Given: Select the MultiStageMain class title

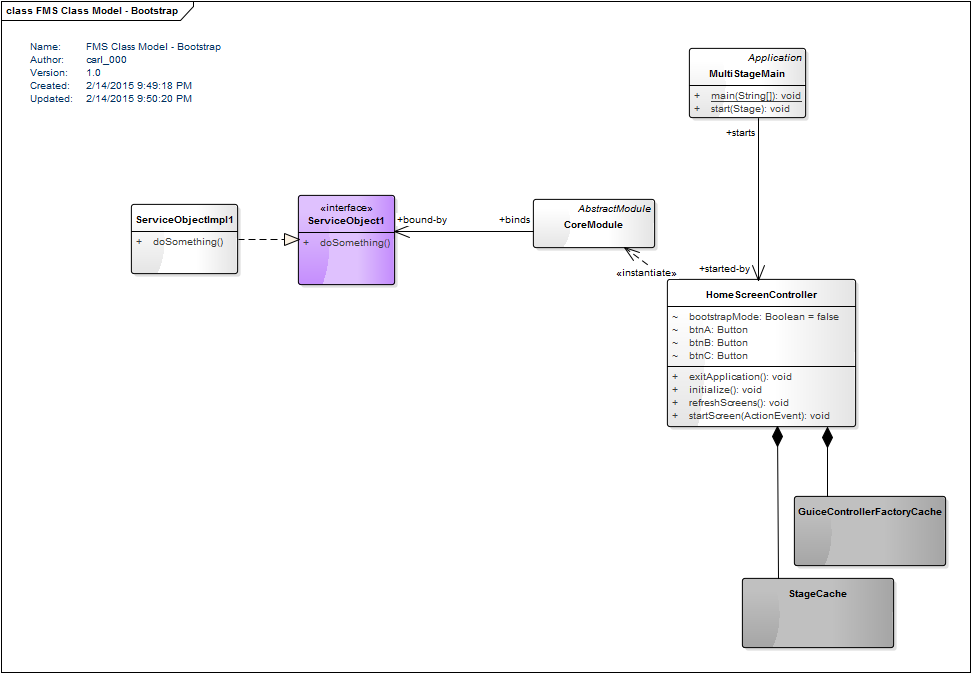Looking at the screenshot, I should coord(747,74).
